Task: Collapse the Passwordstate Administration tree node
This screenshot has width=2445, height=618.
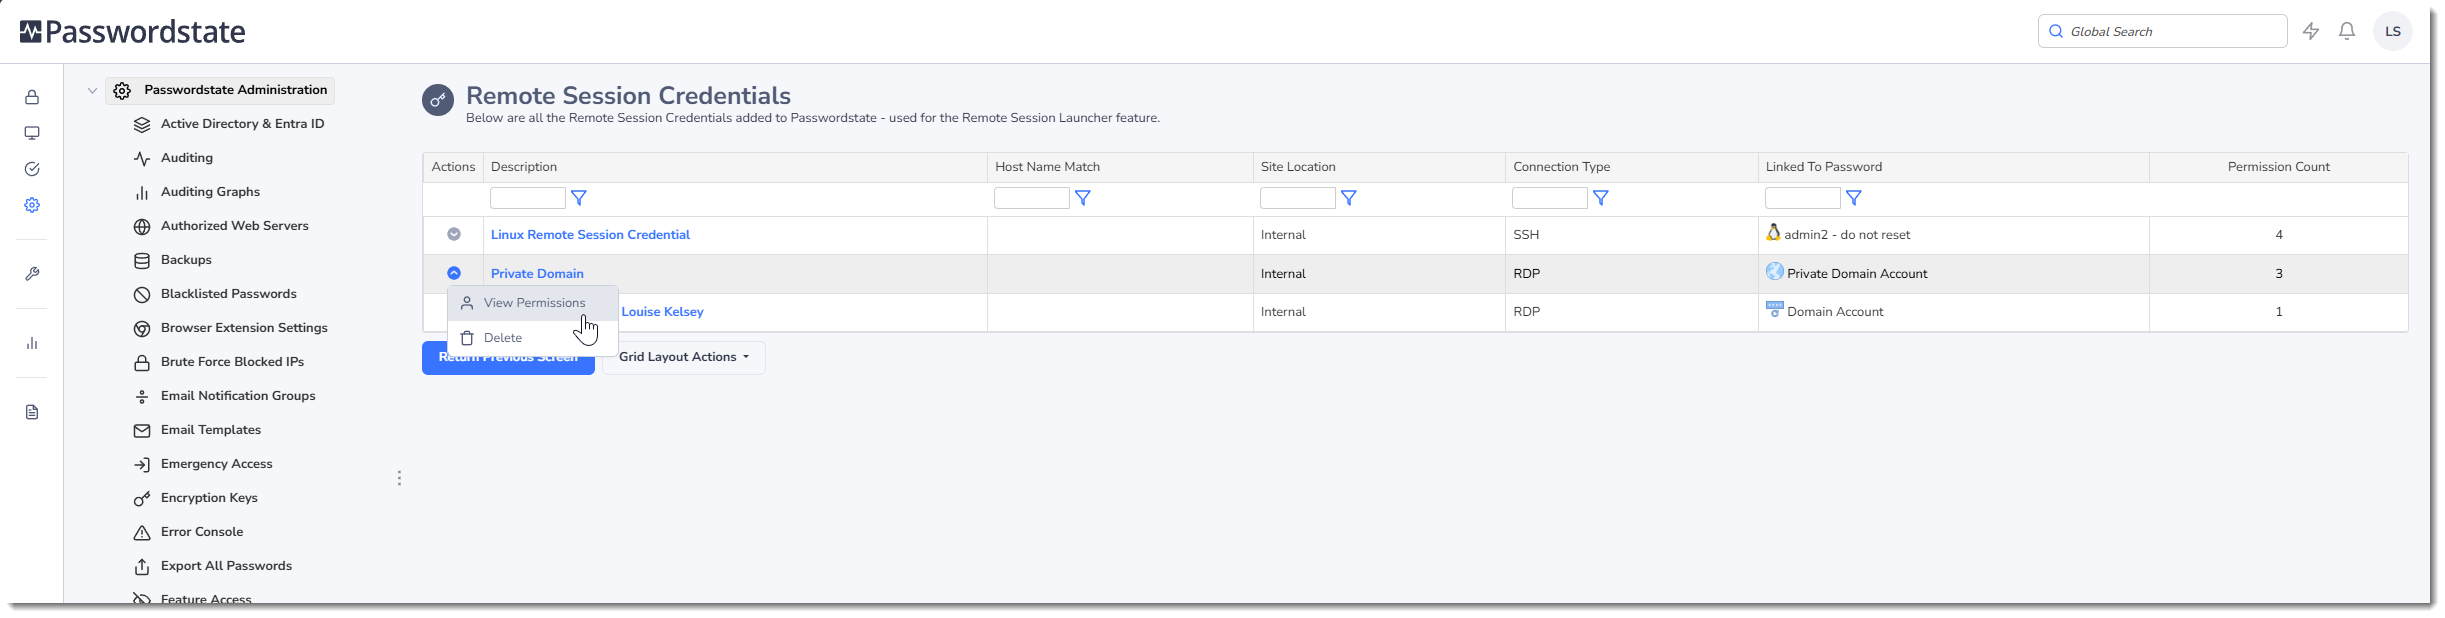Action: tap(92, 91)
